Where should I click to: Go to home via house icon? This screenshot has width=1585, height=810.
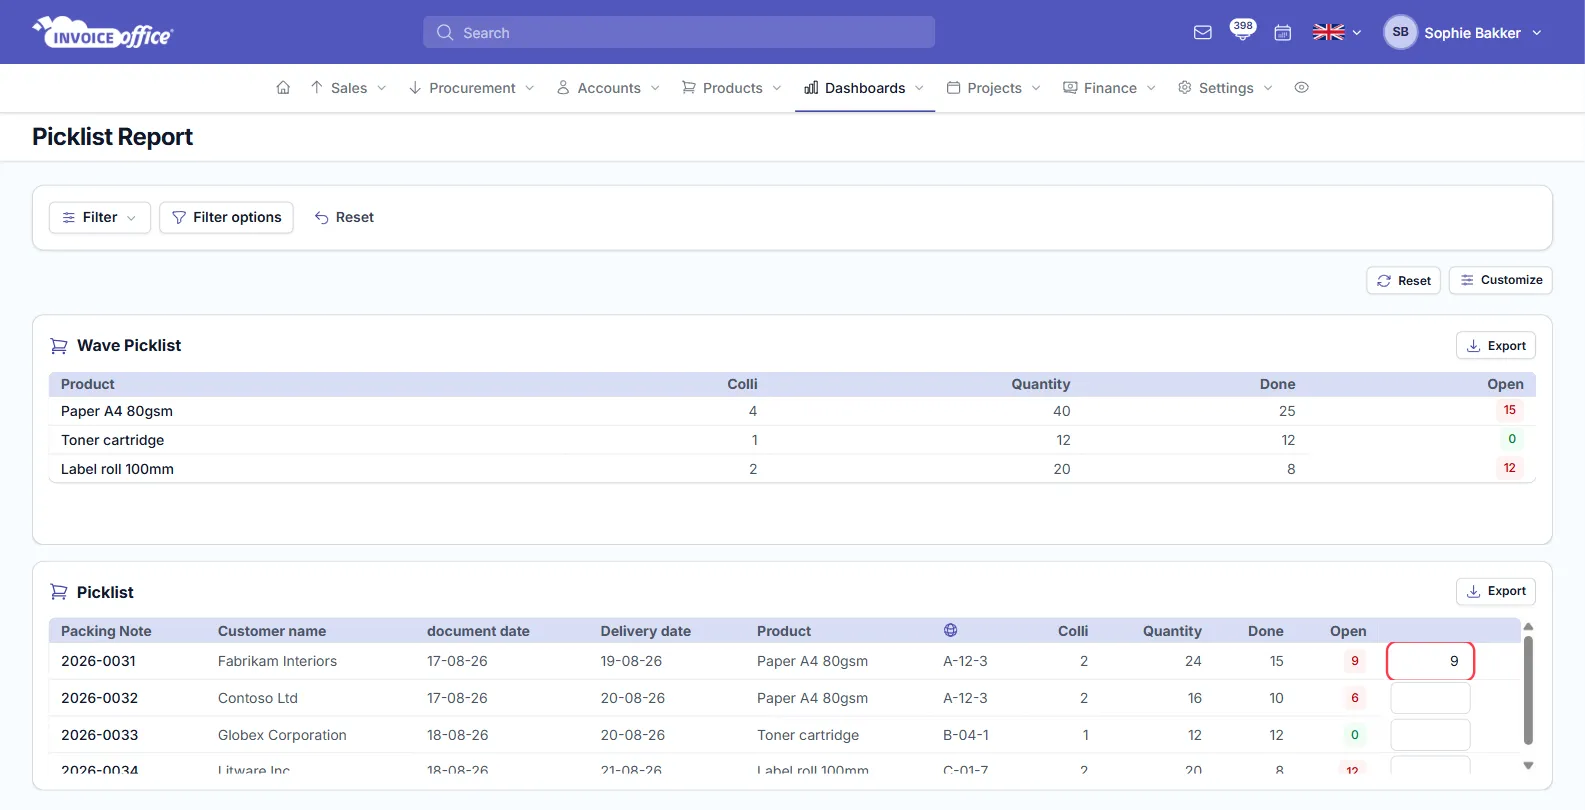click(283, 88)
